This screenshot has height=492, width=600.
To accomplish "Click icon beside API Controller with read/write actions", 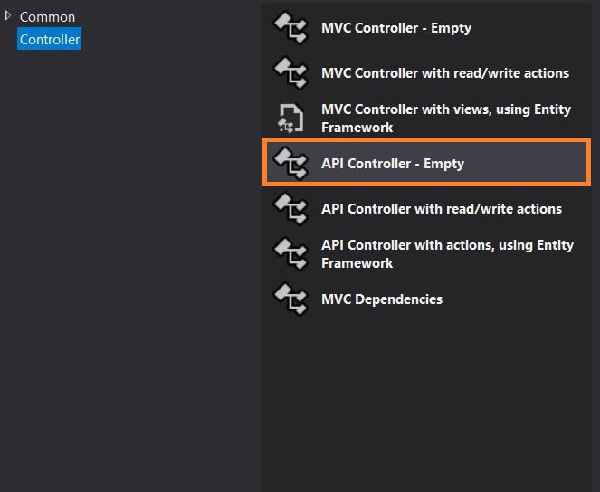I will (x=290, y=208).
